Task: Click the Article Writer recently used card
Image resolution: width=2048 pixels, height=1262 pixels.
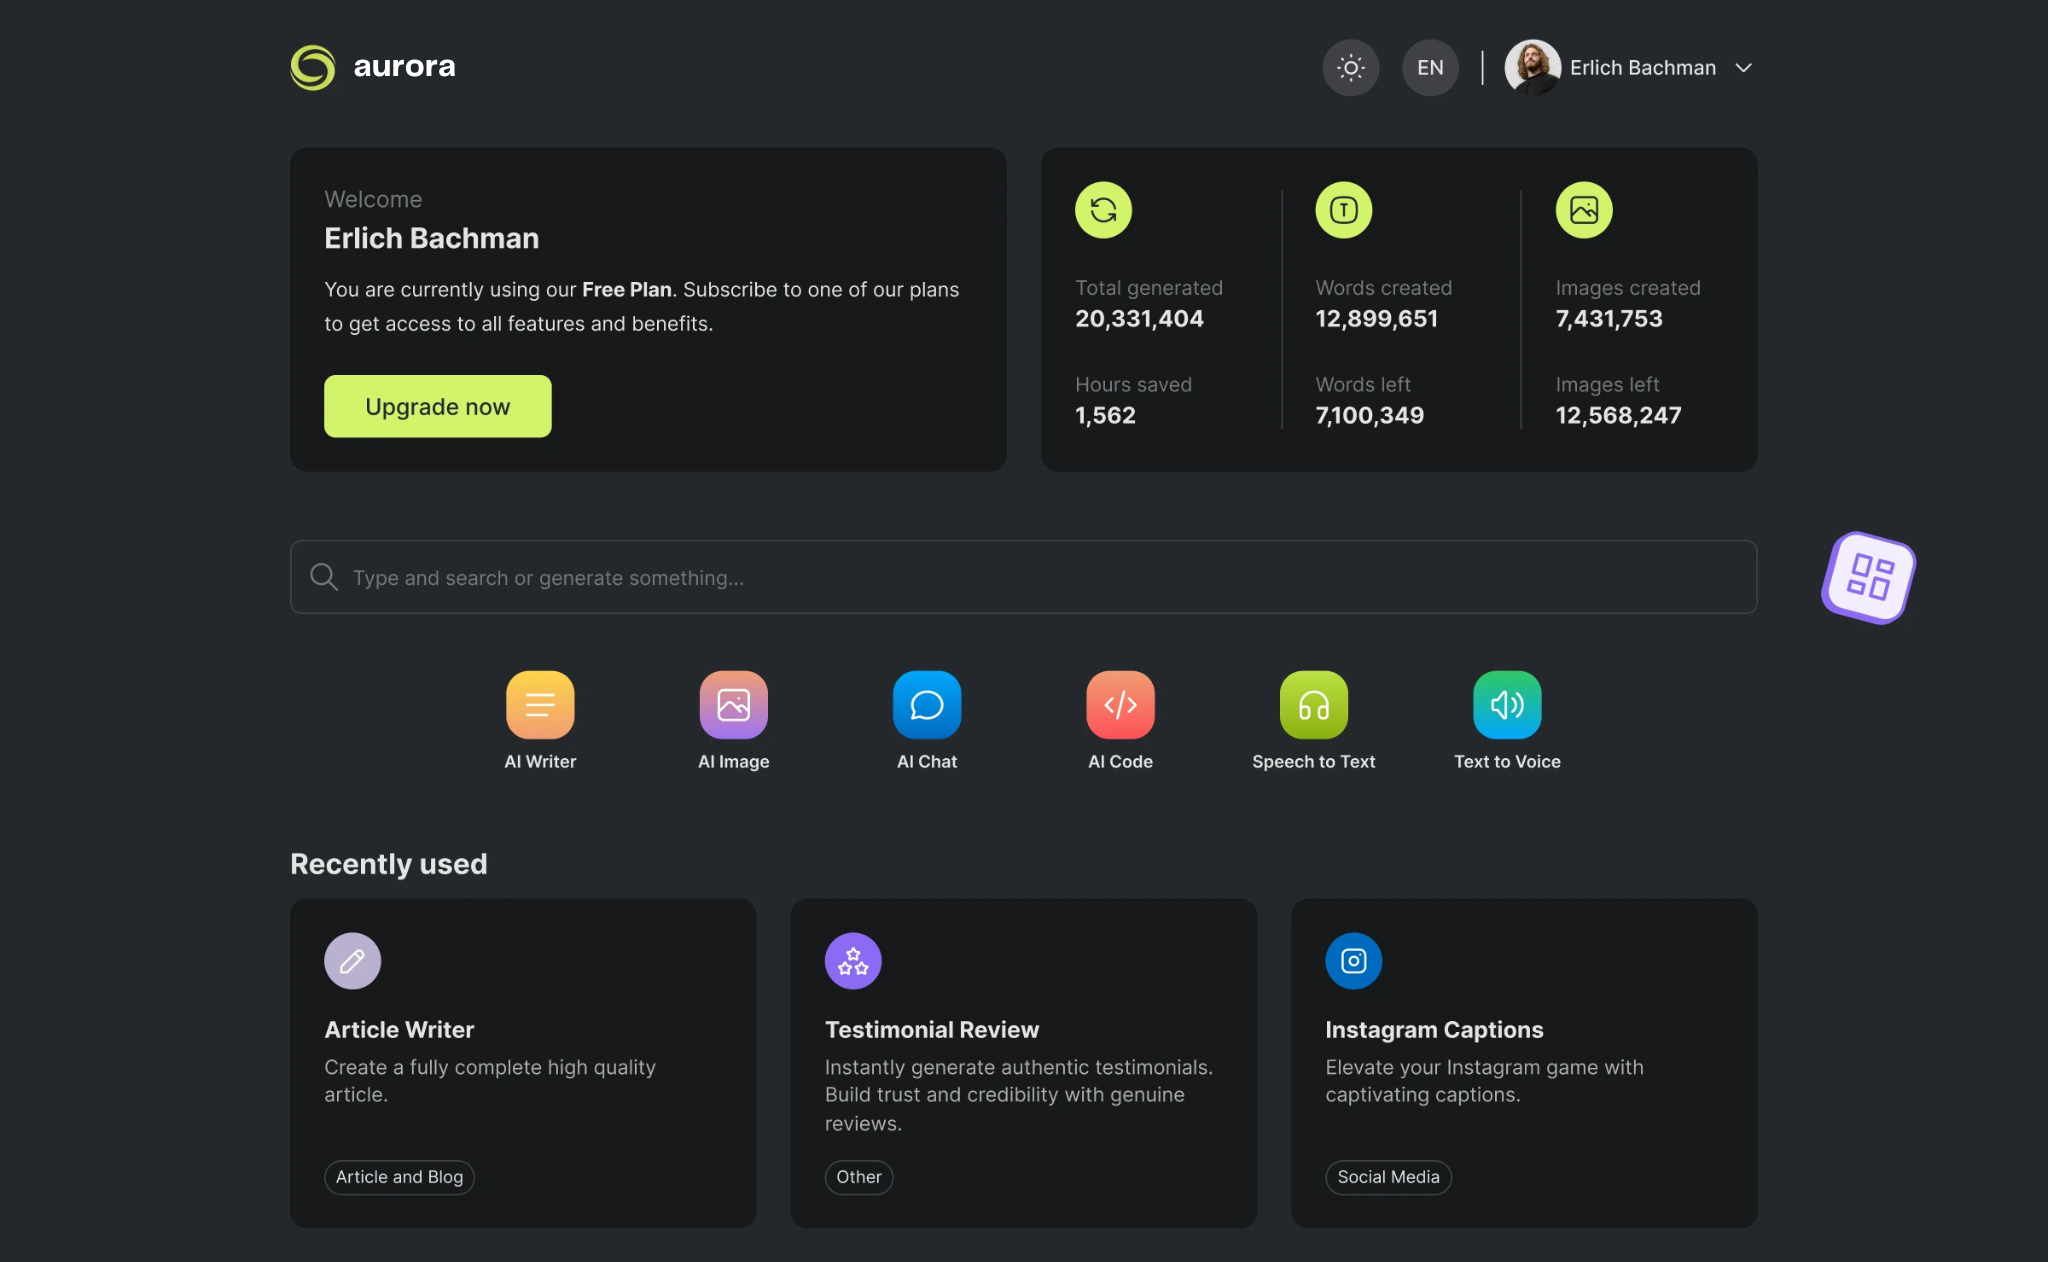Action: coord(522,1063)
